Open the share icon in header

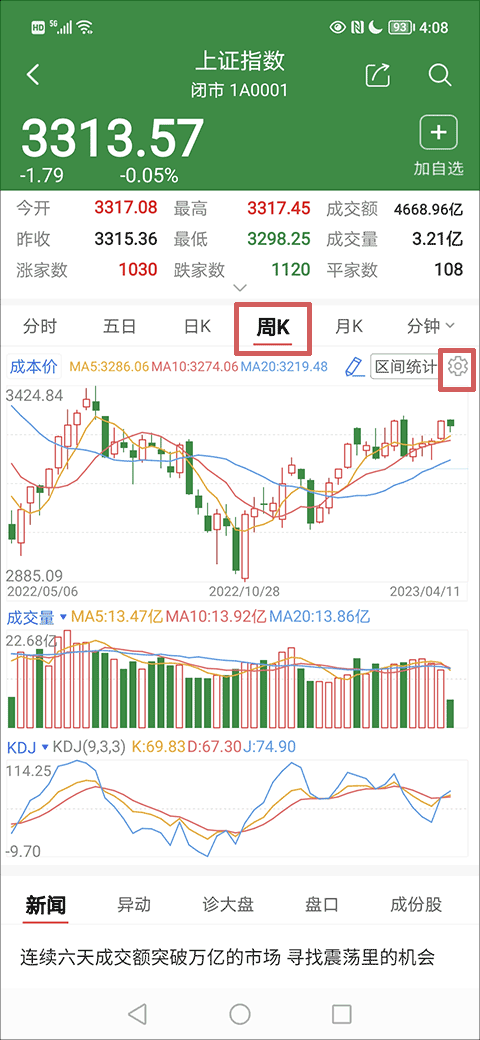(378, 74)
